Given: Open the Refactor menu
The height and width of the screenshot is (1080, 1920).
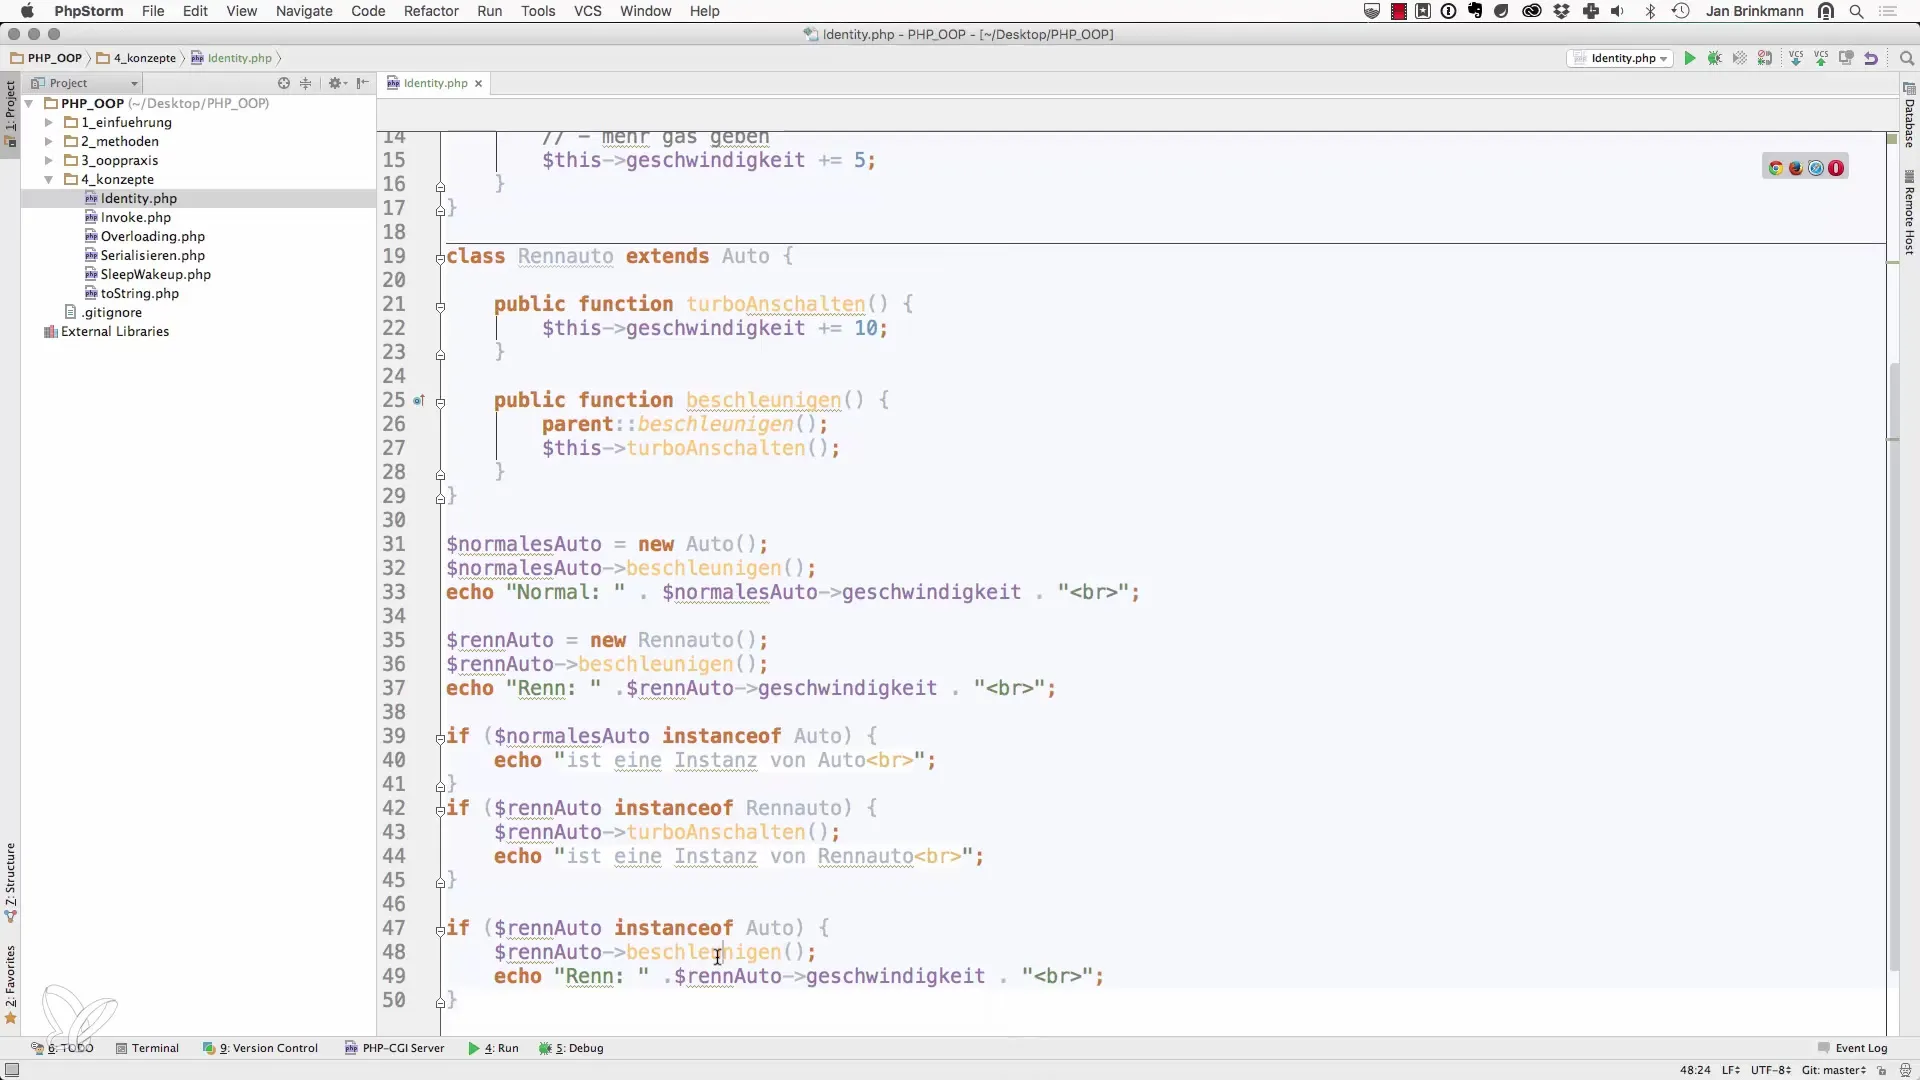Looking at the screenshot, I should (x=431, y=11).
